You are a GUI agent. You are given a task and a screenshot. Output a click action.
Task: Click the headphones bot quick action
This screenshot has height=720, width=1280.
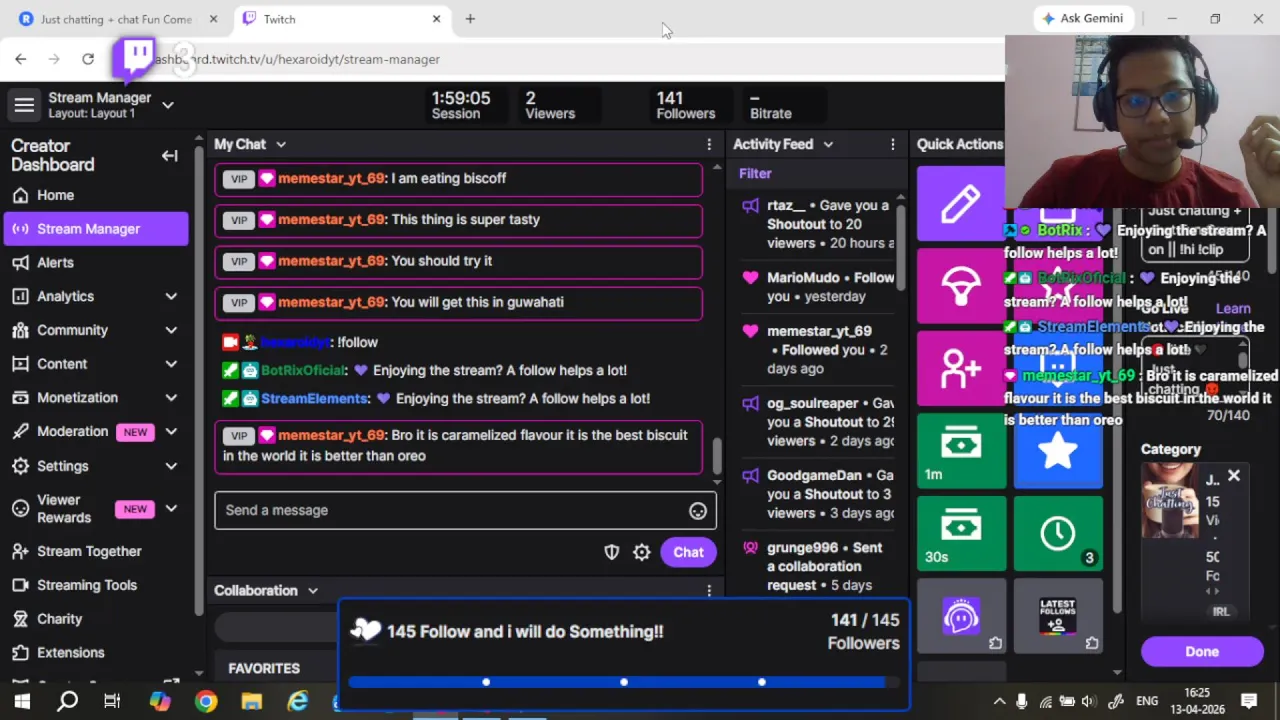[961, 615]
